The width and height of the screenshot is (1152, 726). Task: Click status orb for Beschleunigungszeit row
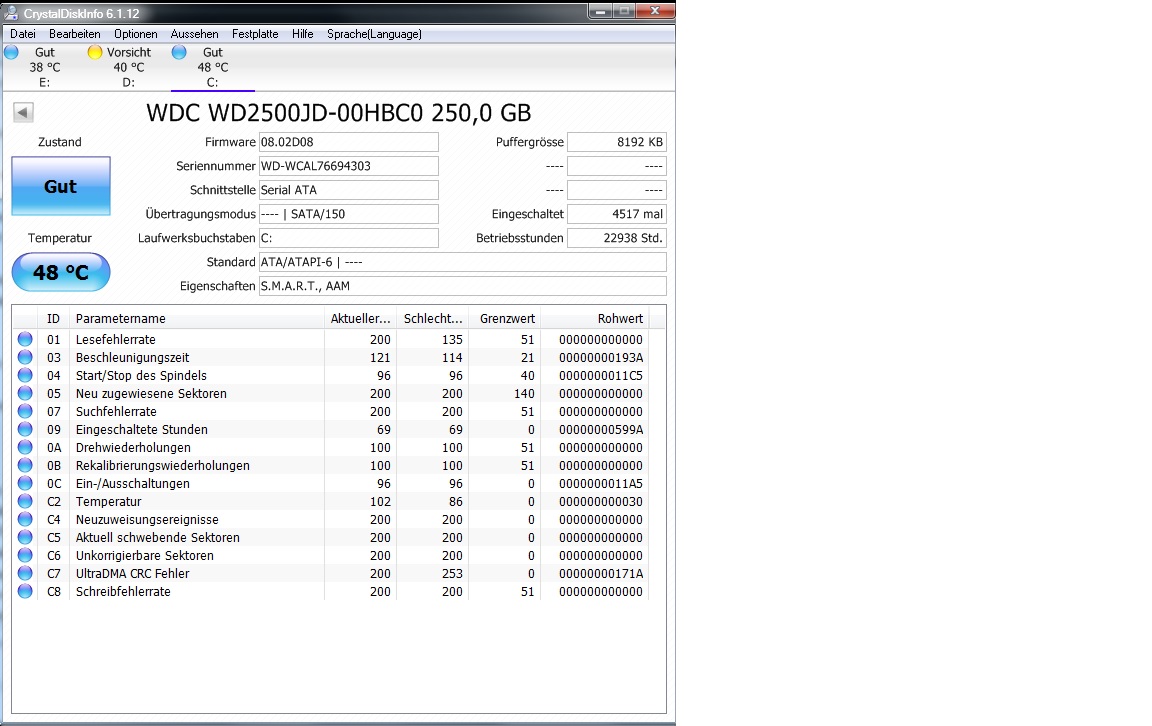click(25, 357)
